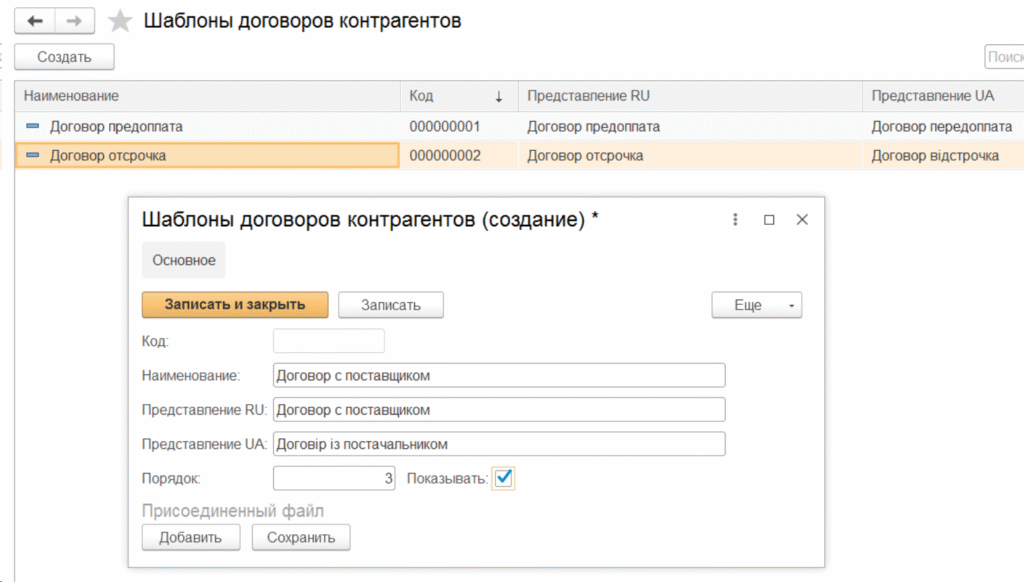Click the Порядок number field
Viewport: 1024px width, 582px height.
tap(334, 479)
